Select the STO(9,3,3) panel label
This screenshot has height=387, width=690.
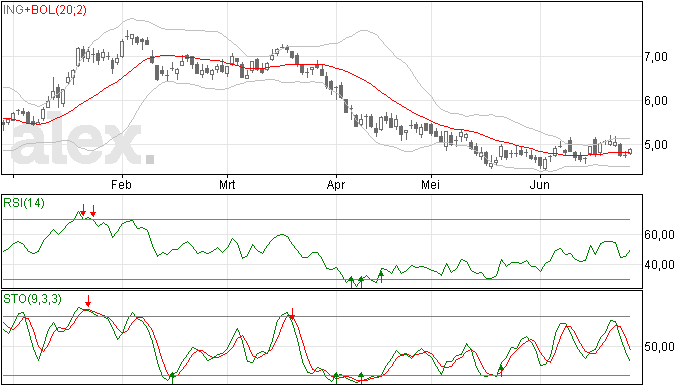pyautogui.click(x=32, y=299)
